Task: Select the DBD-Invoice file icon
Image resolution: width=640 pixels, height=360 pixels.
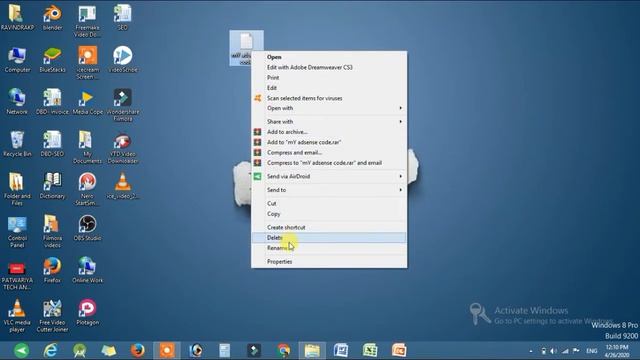Action: [52, 102]
